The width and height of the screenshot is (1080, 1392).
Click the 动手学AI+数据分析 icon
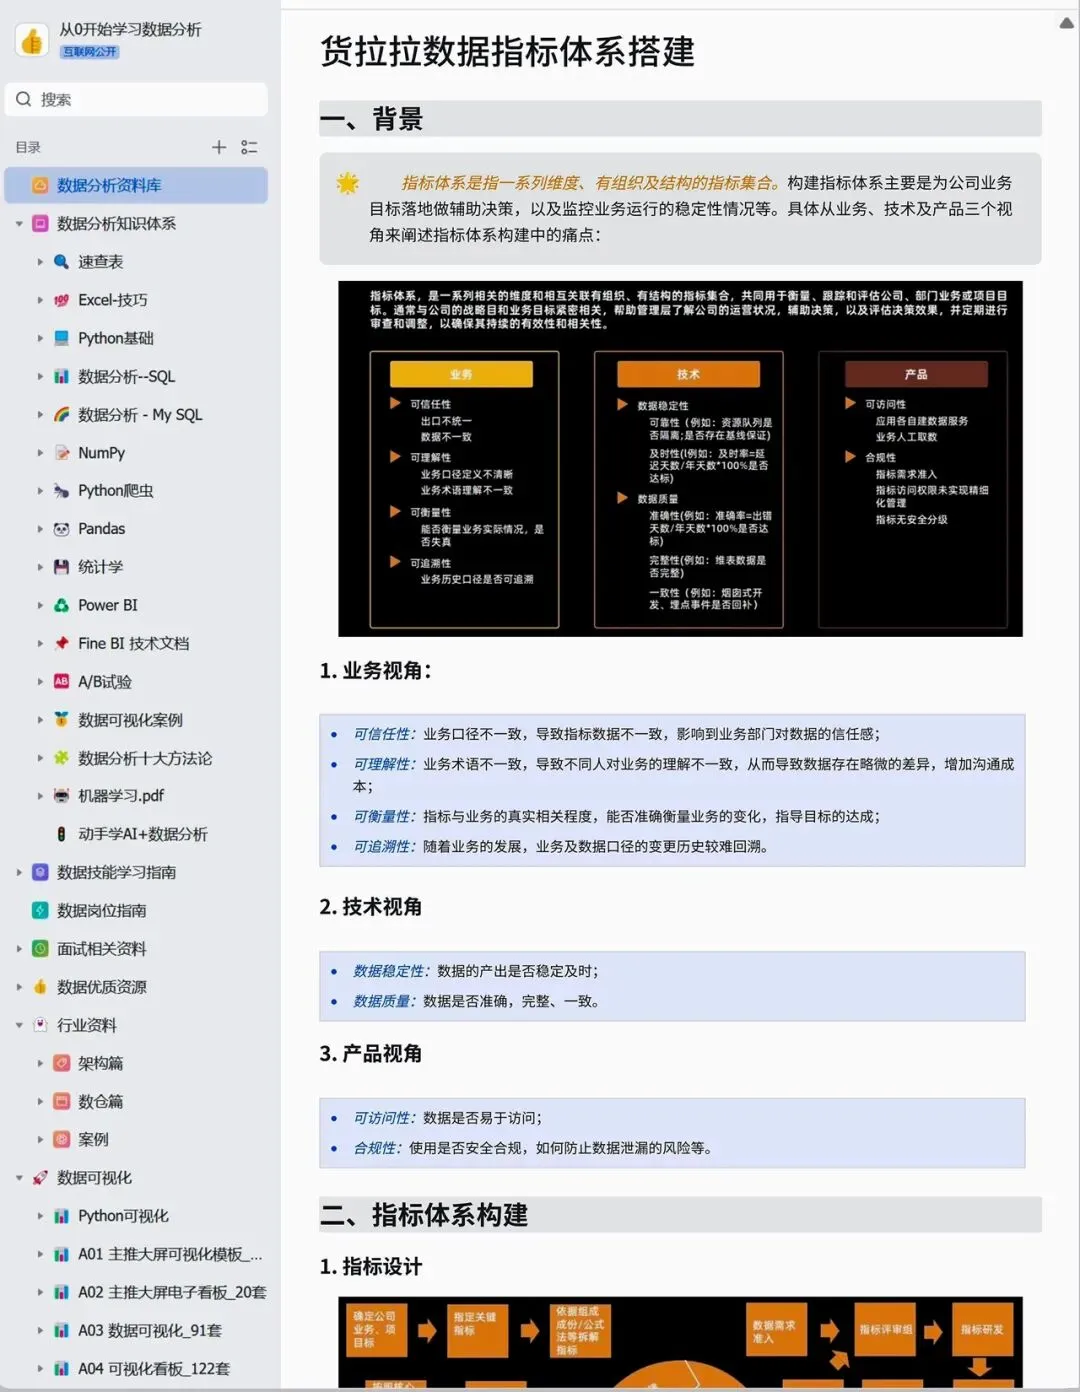(x=61, y=834)
